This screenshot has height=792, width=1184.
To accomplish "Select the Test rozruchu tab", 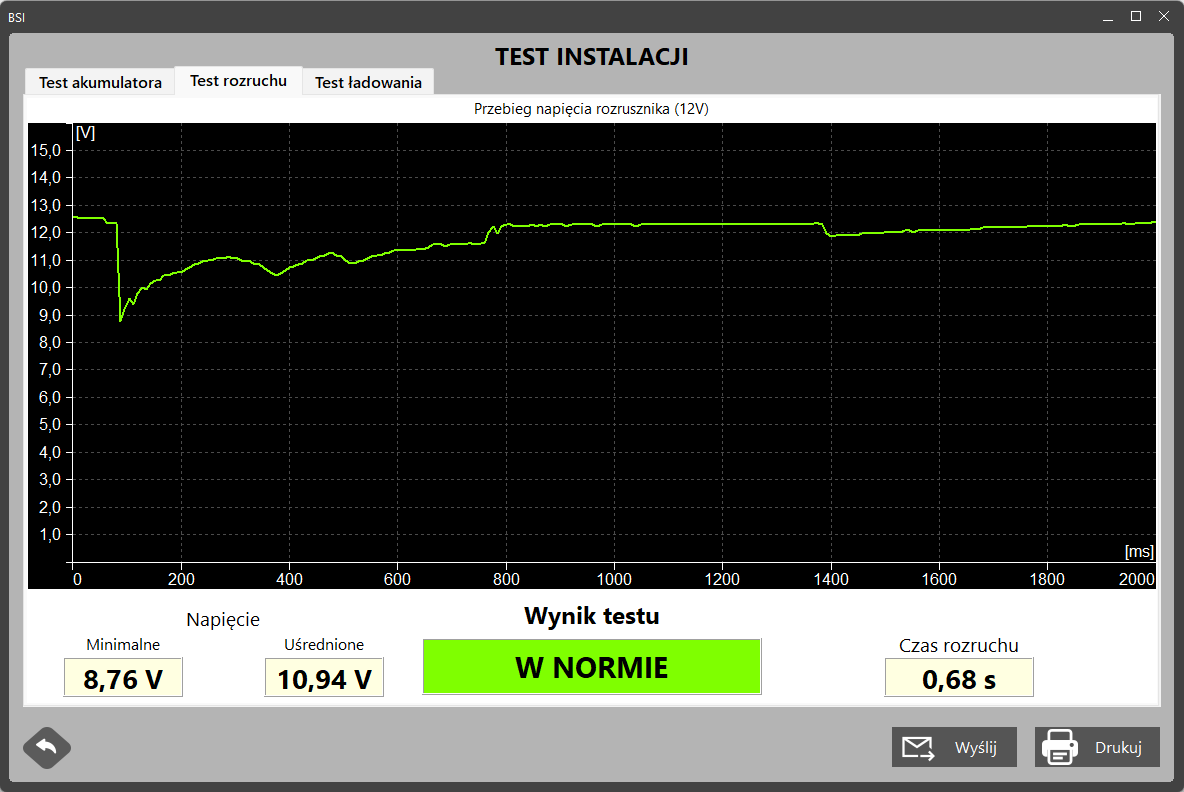I will click(238, 80).
